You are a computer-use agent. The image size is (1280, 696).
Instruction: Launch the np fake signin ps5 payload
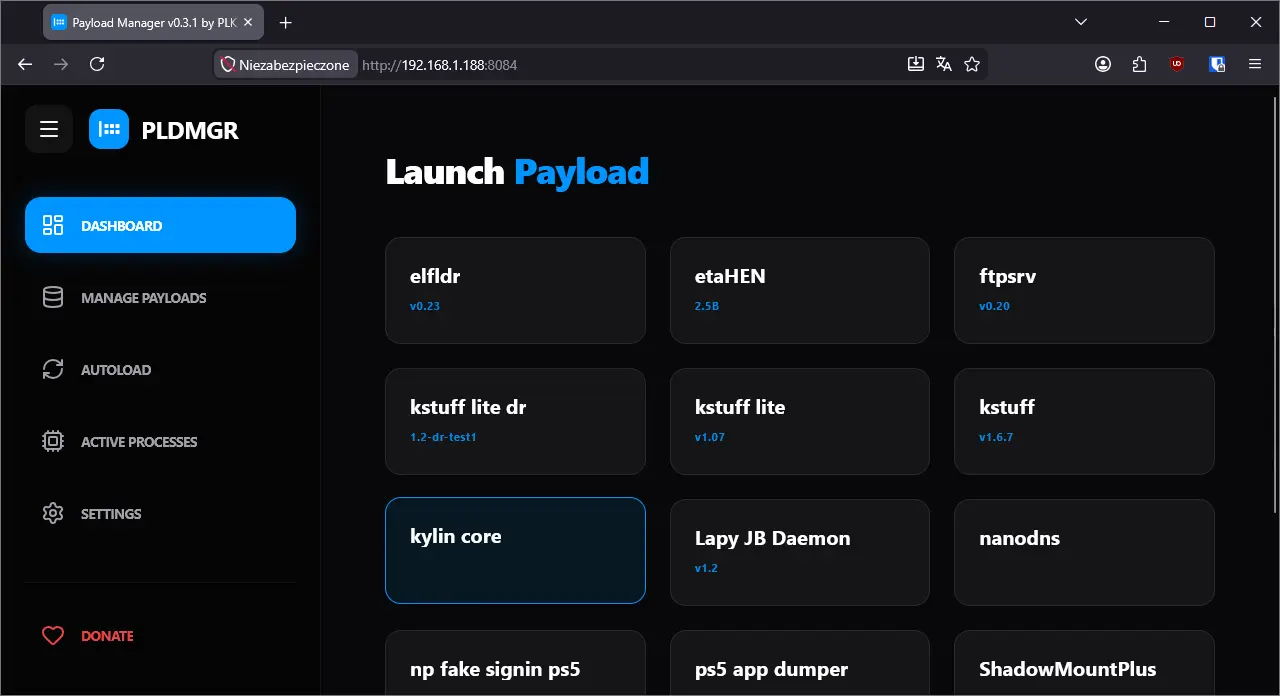coord(515,663)
